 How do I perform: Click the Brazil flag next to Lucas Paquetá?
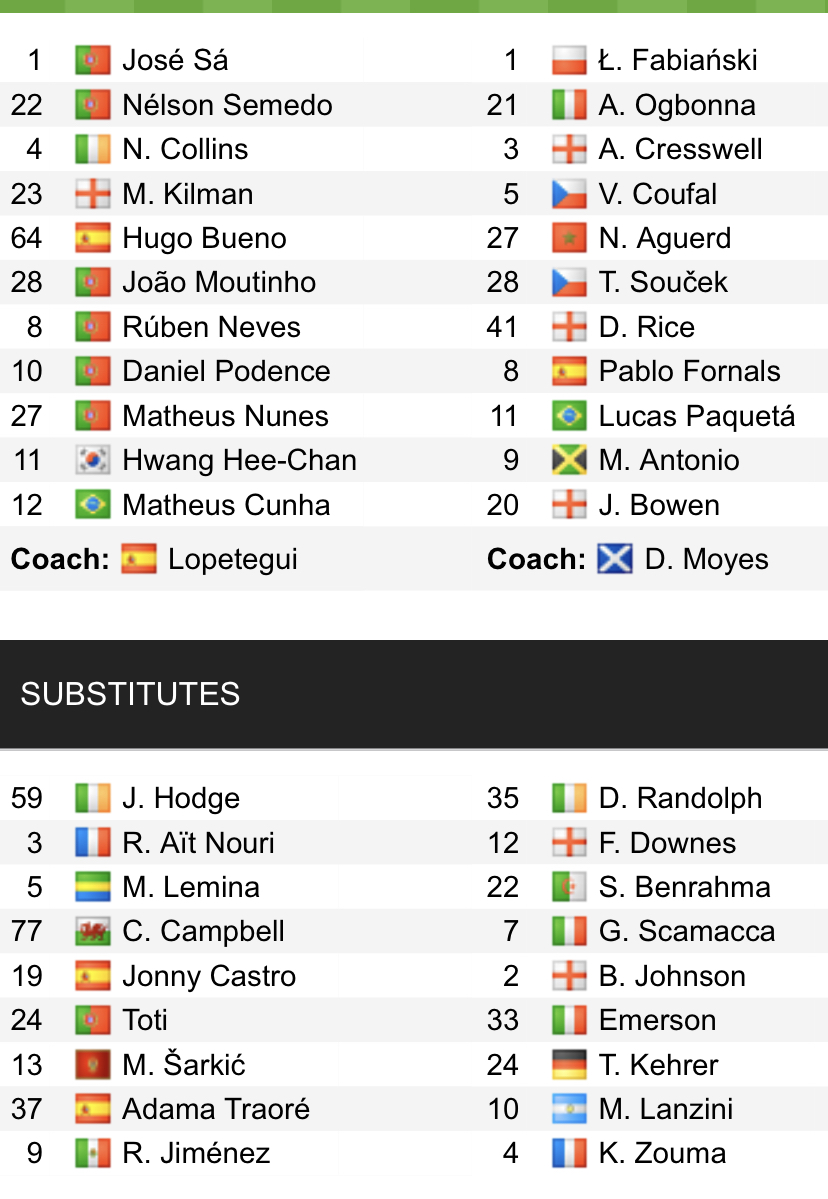[569, 416]
